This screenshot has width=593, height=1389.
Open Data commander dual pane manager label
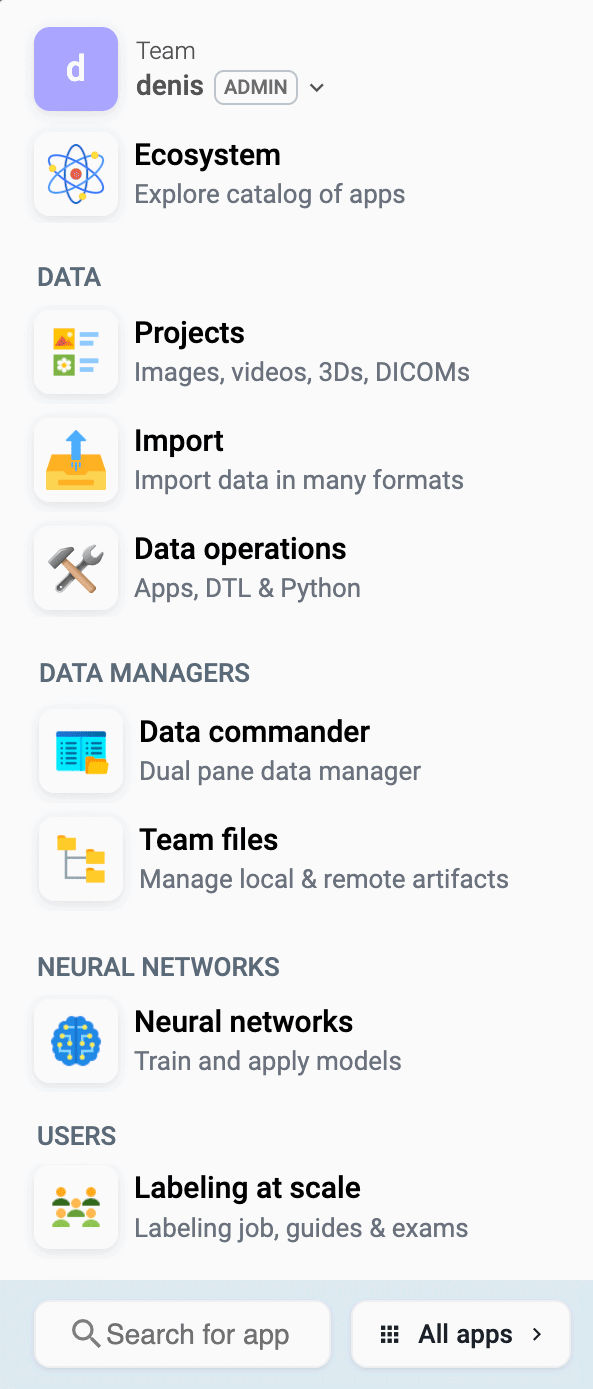(280, 772)
